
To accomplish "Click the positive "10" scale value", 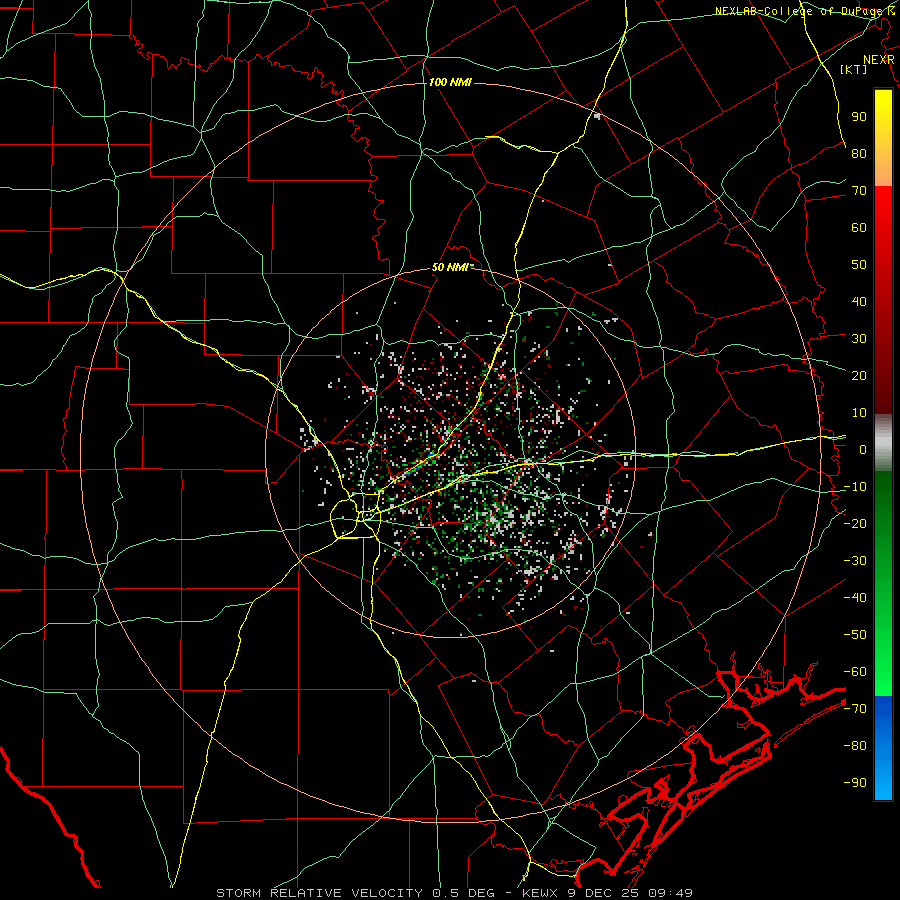I will point(859,413).
